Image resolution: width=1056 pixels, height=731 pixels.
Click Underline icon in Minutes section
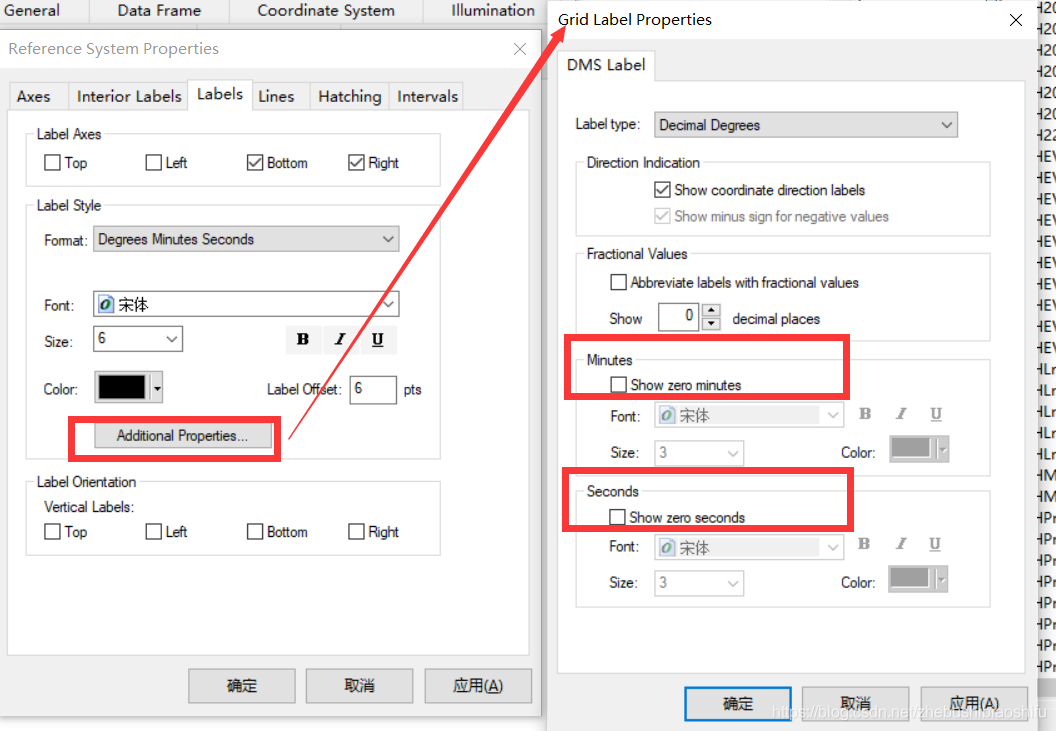[x=936, y=414]
